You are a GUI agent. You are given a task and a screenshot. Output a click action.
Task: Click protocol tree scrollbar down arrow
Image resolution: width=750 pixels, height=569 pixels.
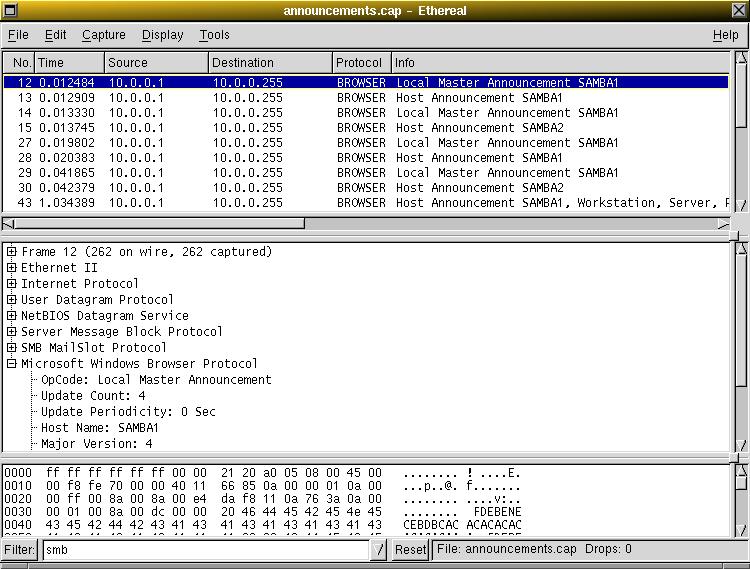(741, 445)
